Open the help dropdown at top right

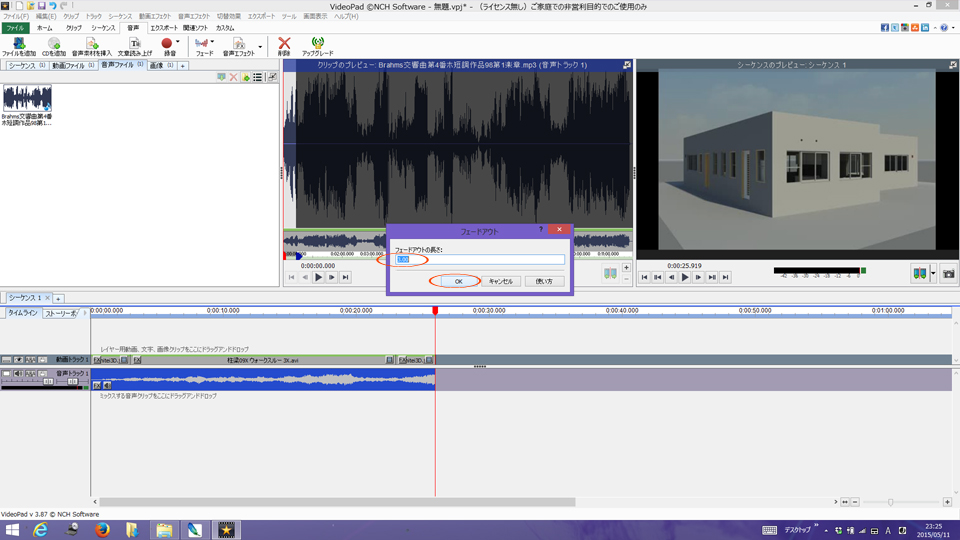click(953, 28)
